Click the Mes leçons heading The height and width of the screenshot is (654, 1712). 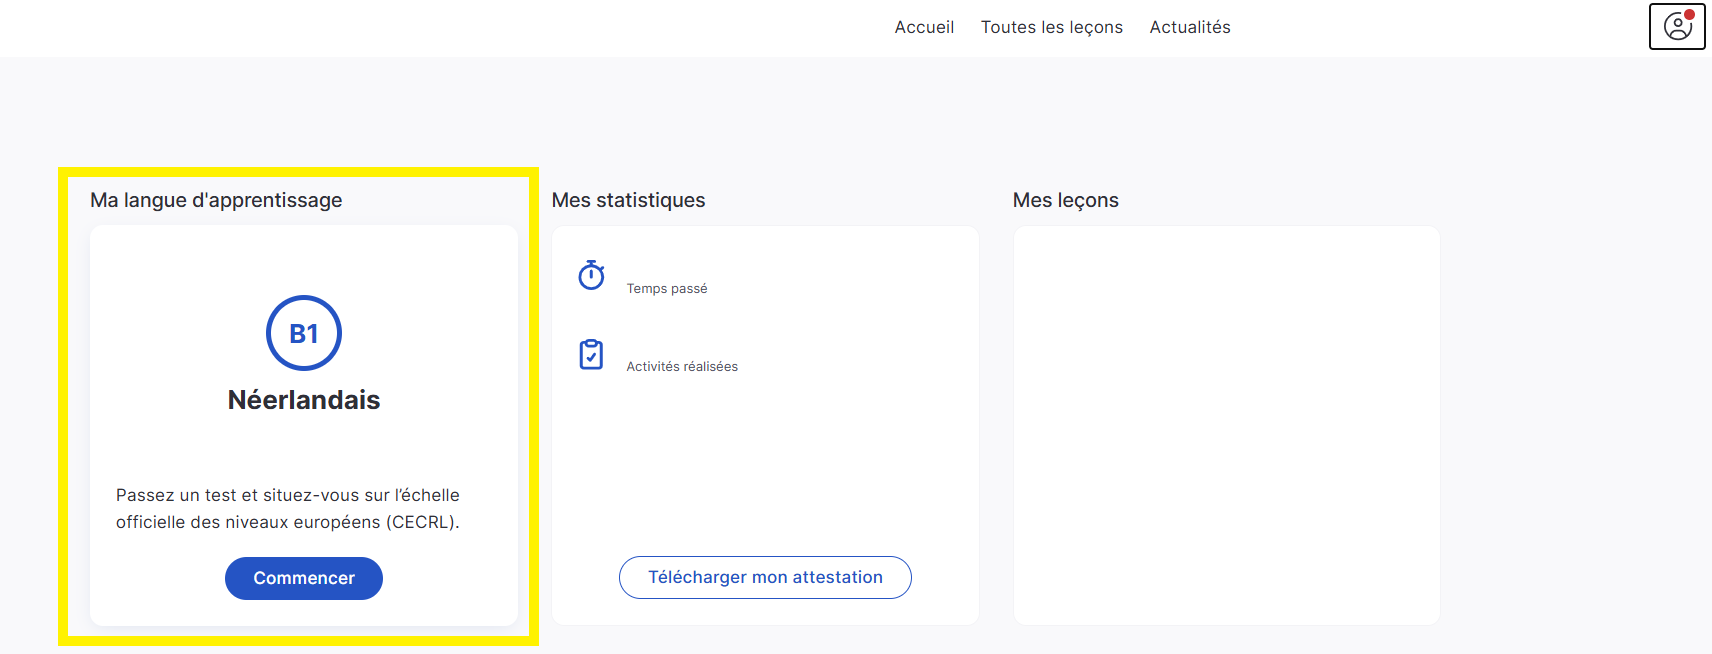click(x=1066, y=200)
